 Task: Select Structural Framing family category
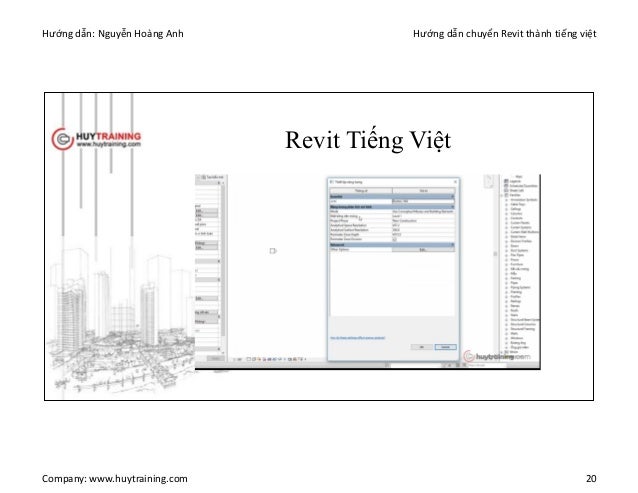click(x=523, y=329)
